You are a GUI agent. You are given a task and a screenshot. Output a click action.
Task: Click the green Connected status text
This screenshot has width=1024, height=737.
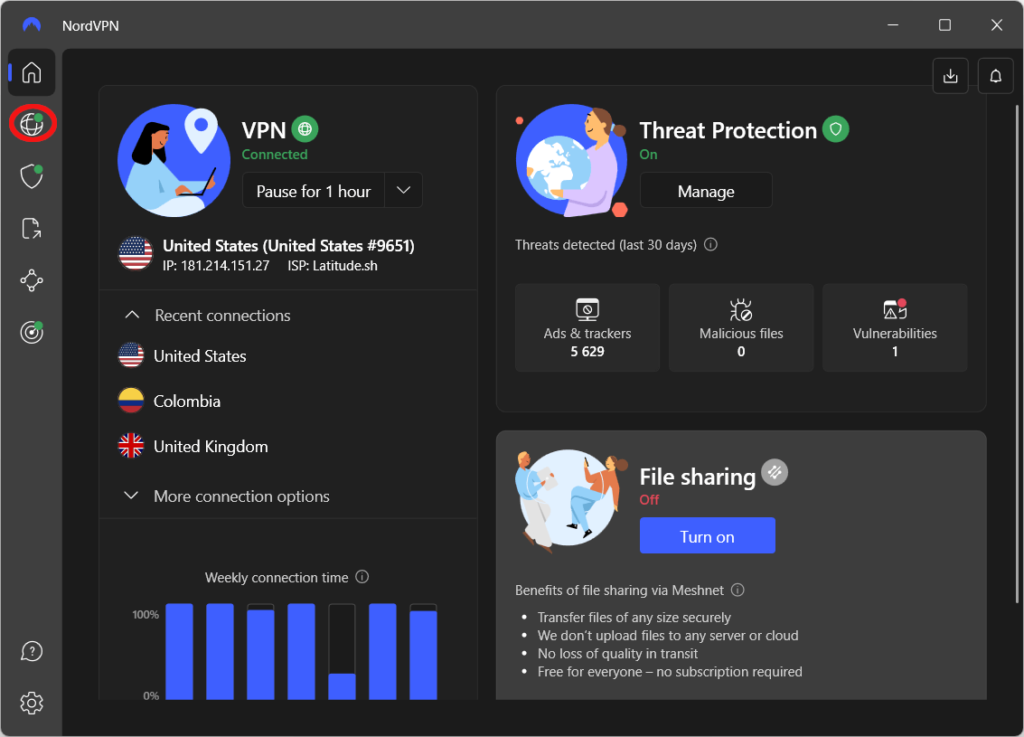274,154
